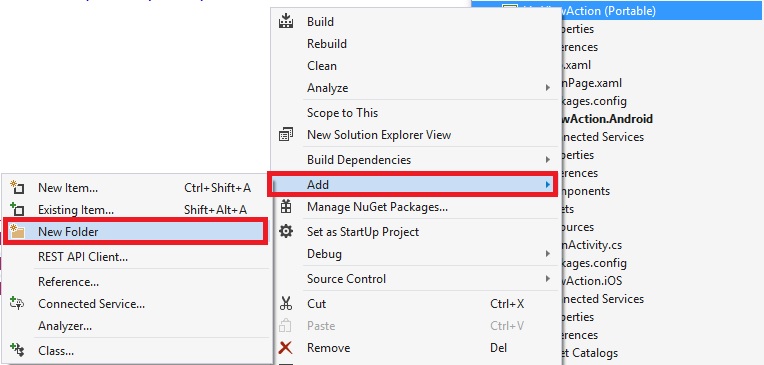
Task: Click the New Item icon
Action: [18, 188]
